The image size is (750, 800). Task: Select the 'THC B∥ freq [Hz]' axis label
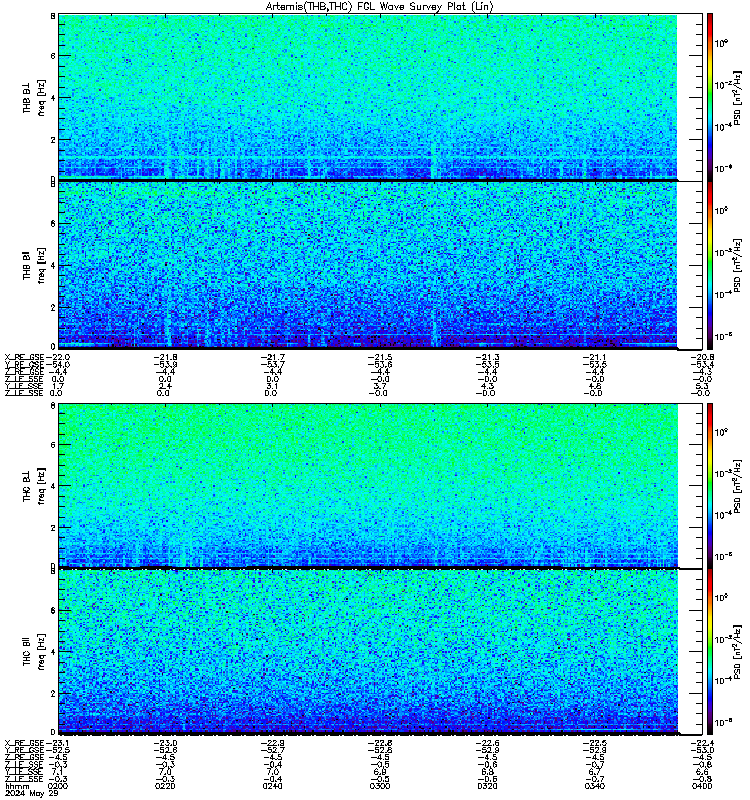pos(34,652)
